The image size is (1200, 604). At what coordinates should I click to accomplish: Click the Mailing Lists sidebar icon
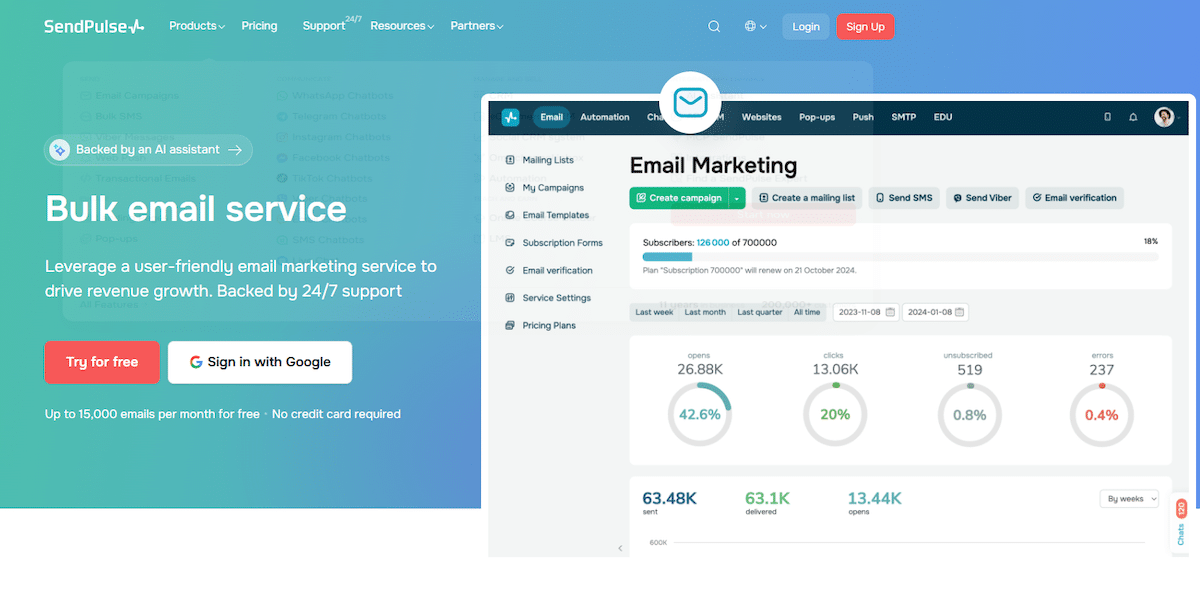click(x=510, y=160)
